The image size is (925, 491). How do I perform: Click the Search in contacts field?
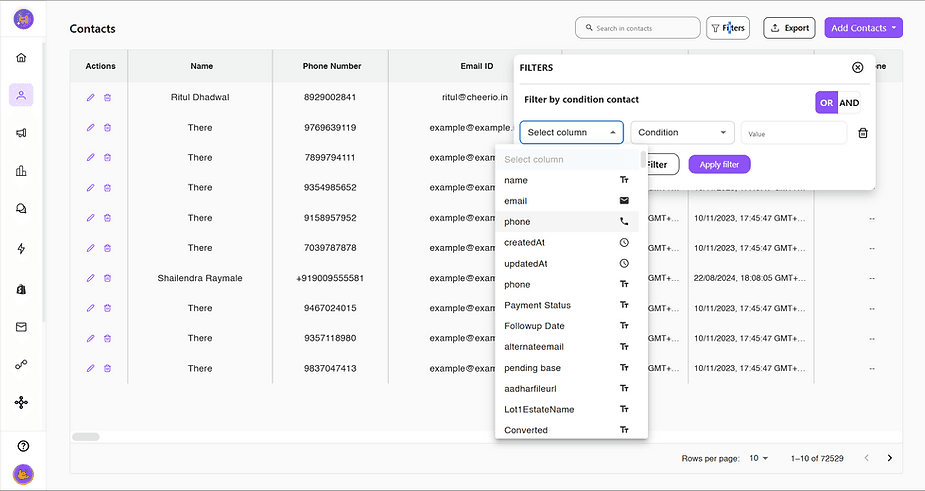coord(638,28)
